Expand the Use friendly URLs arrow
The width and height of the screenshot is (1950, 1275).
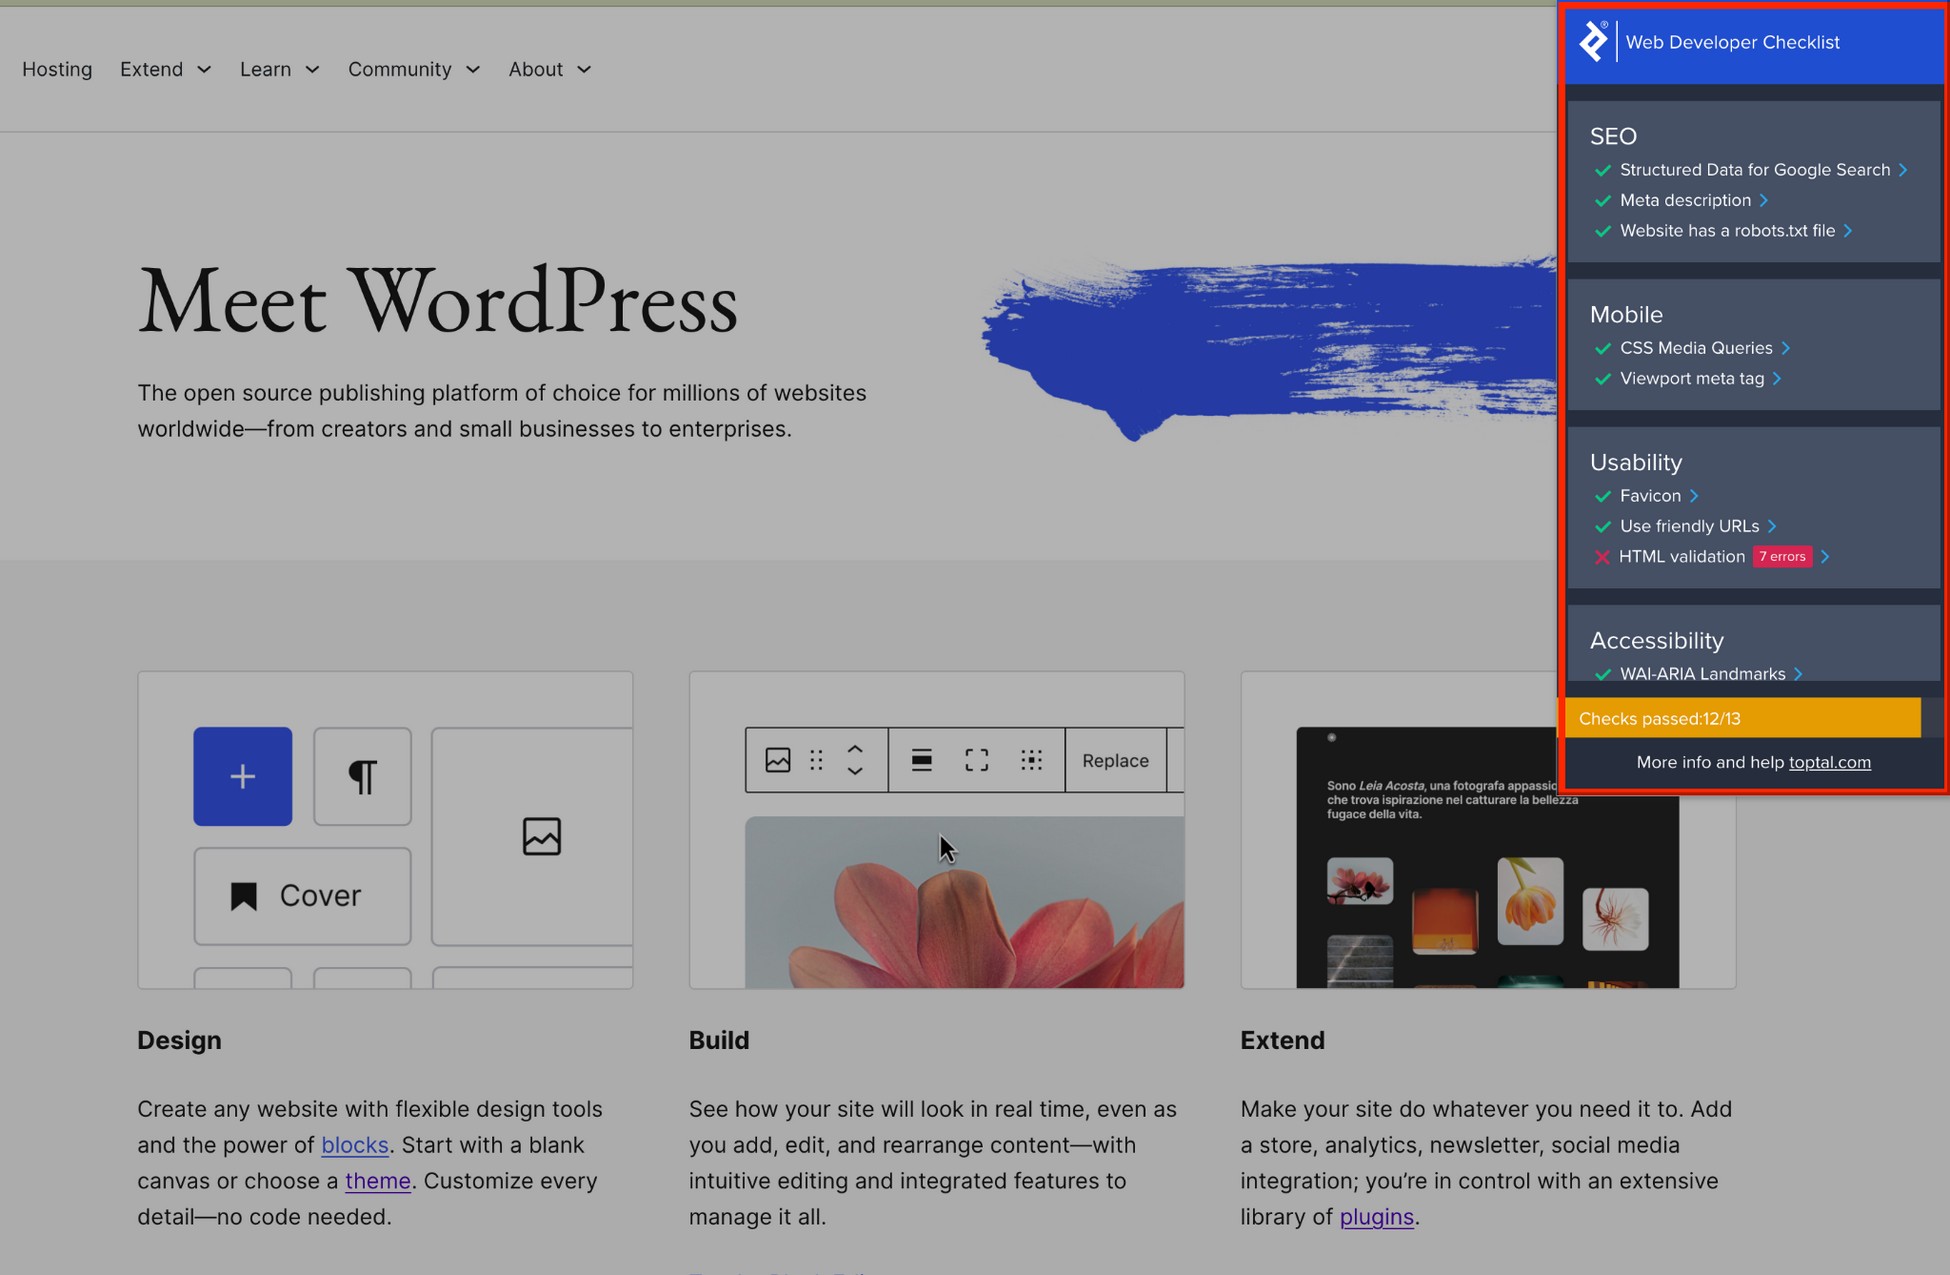(1772, 526)
